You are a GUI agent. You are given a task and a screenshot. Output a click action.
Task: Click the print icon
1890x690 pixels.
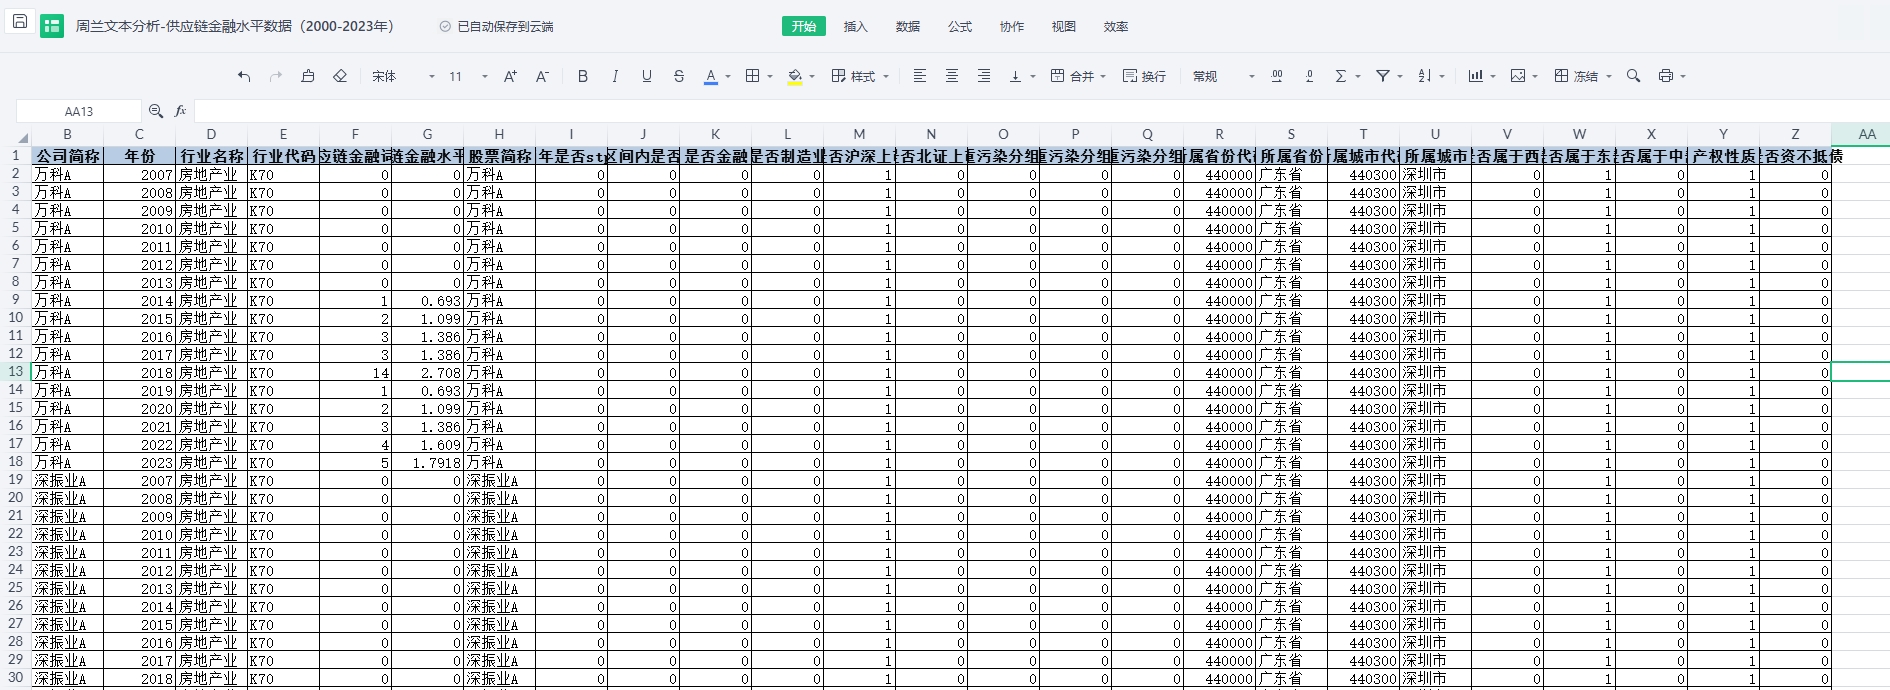pyautogui.click(x=1666, y=76)
